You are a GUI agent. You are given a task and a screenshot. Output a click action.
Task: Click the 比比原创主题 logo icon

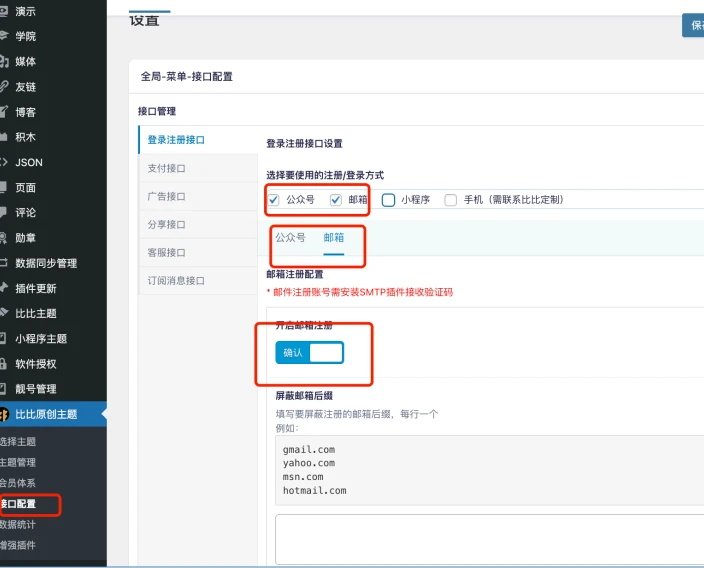(x=4, y=414)
